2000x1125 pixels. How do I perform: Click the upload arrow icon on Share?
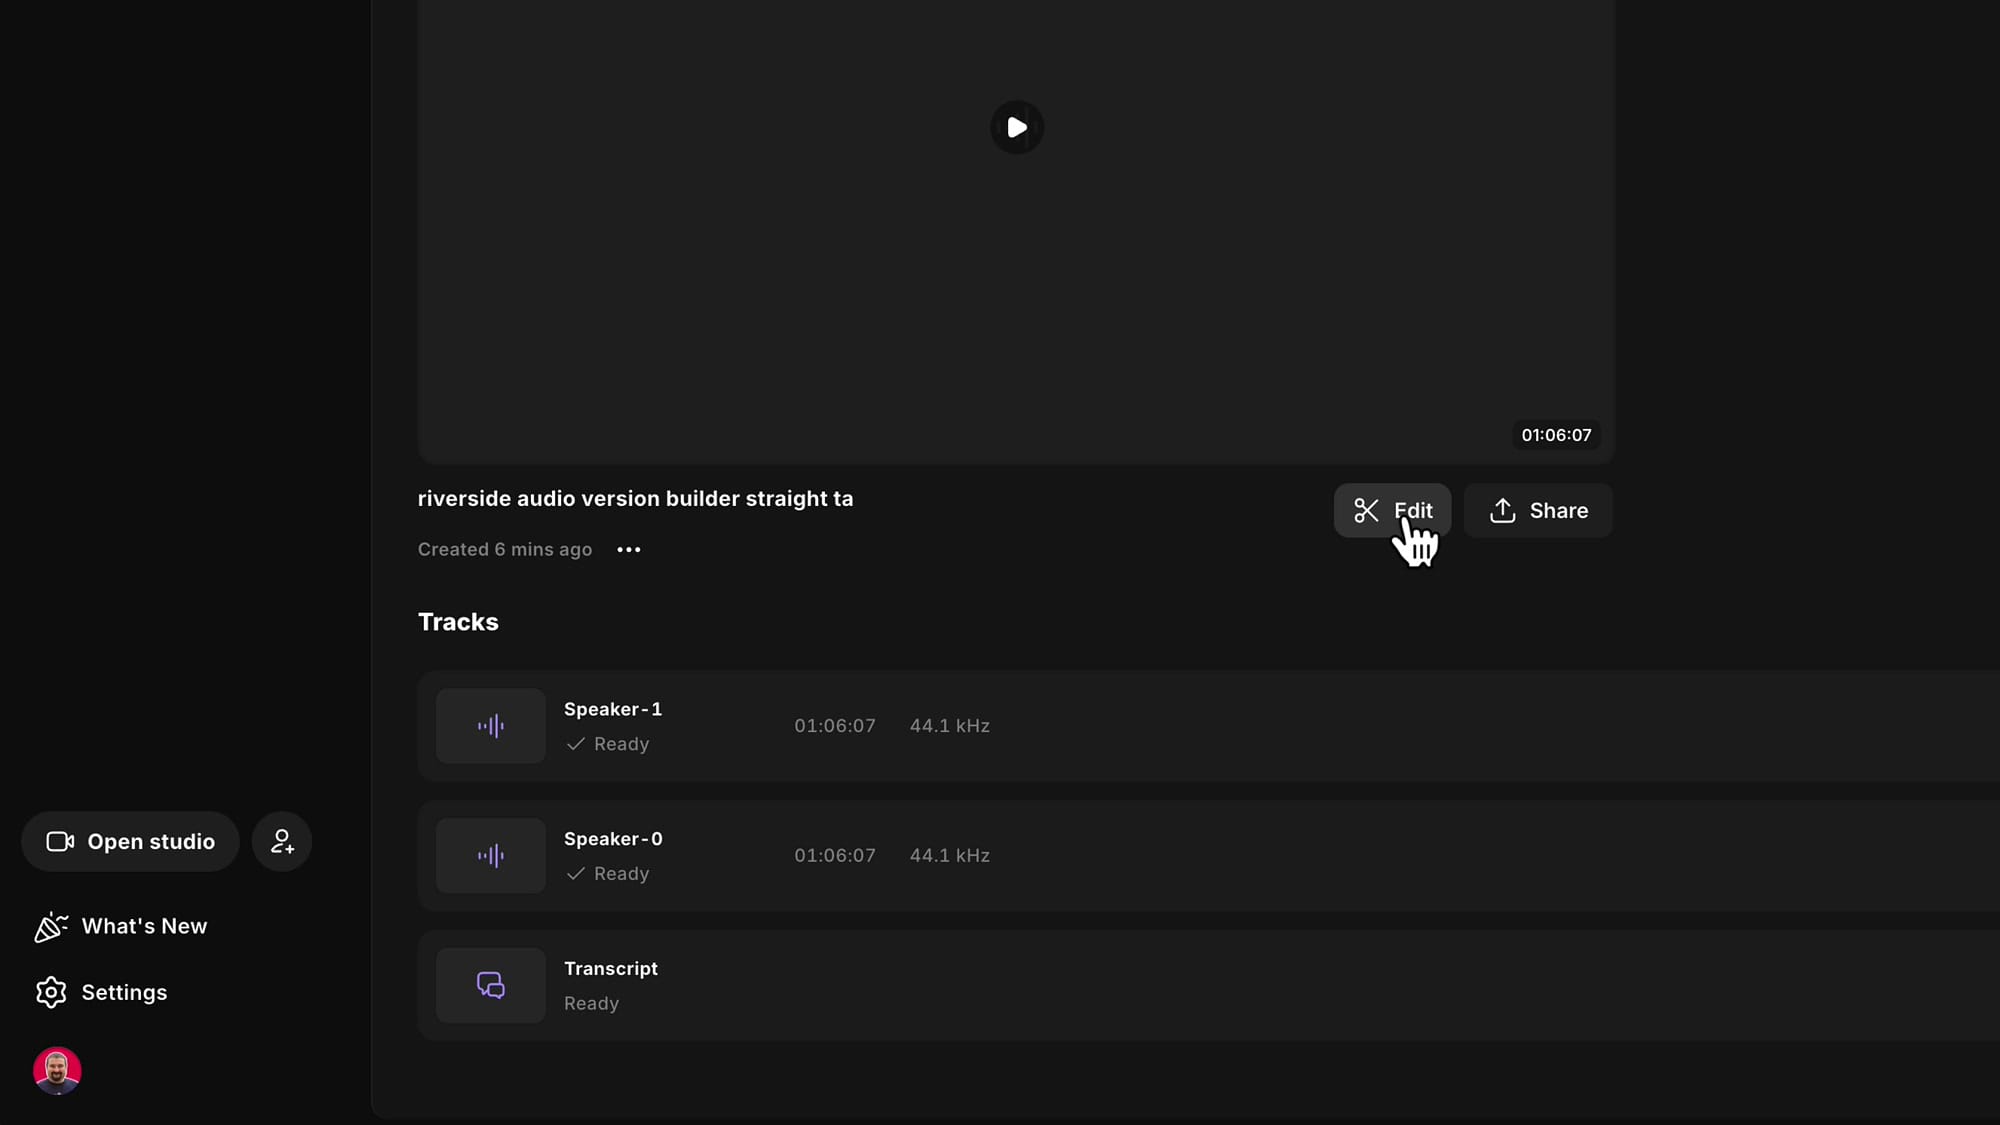point(1502,510)
